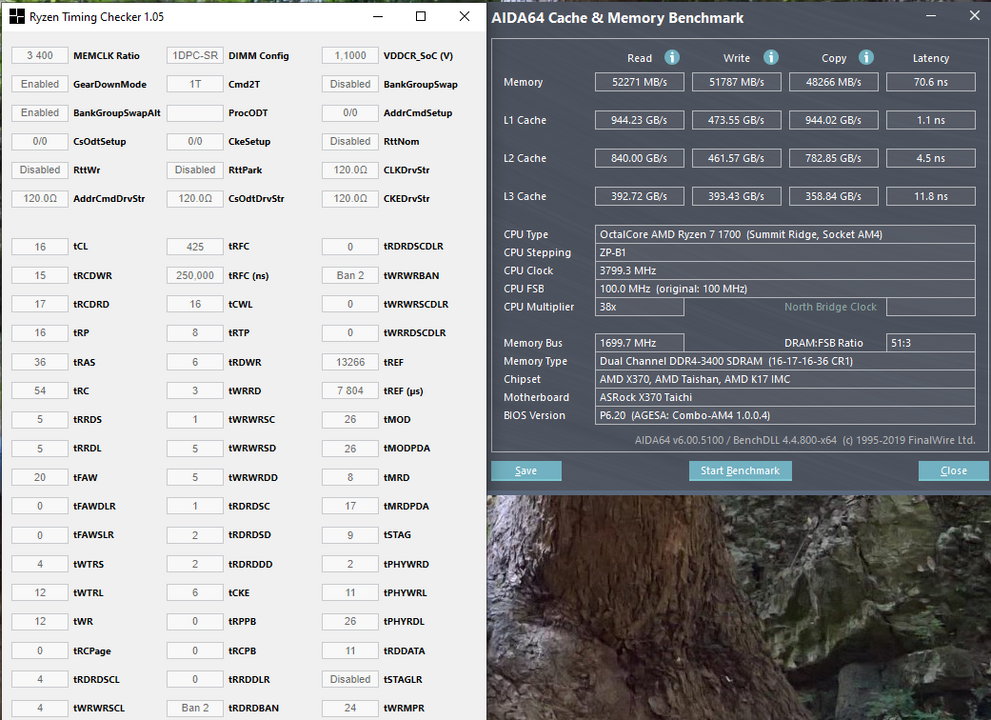Image resolution: width=991 pixels, height=720 pixels.
Task: Click the tWRMPR value 24 field
Action: 350,708
